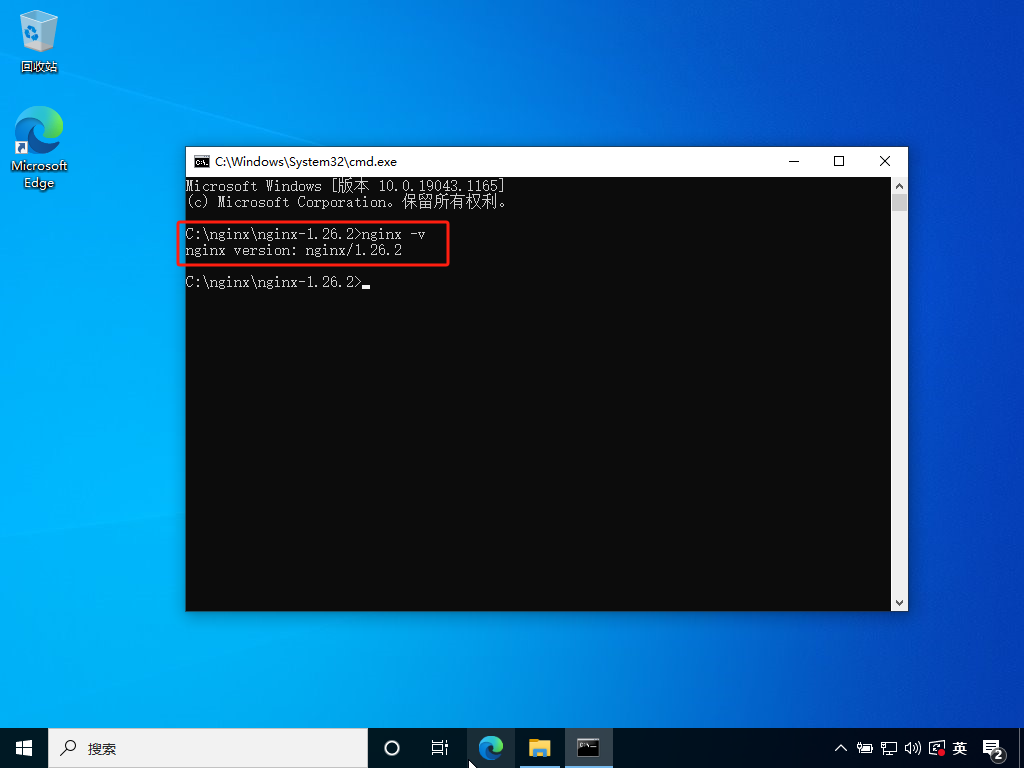Click inside the taskbar search box
Viewport: 1024px width, 768px height.
pyautogui.click(x=208, y=748)
